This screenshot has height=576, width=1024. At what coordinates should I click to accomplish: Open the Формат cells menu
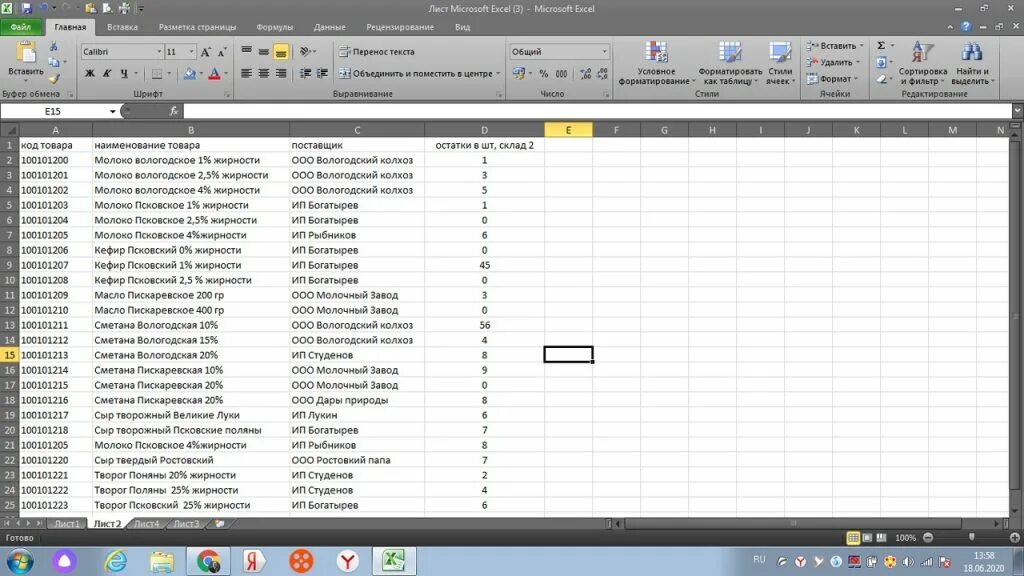pos(831,79)
